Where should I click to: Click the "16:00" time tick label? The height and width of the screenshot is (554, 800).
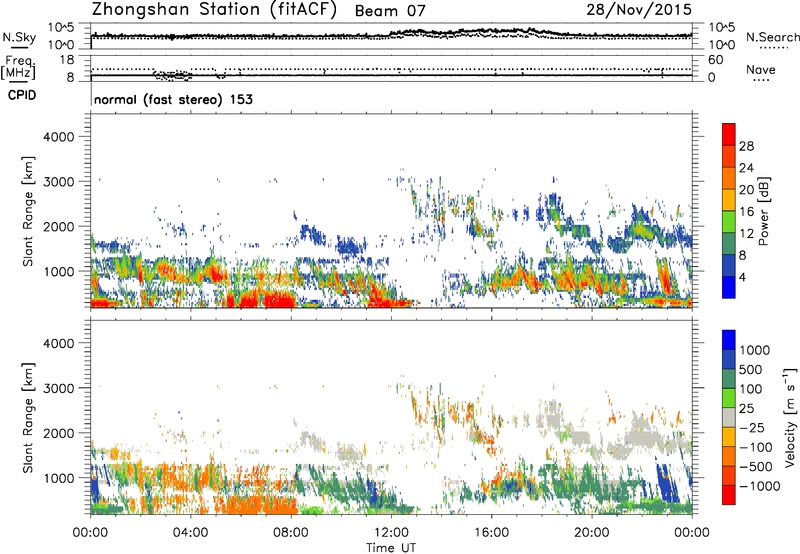491,533
